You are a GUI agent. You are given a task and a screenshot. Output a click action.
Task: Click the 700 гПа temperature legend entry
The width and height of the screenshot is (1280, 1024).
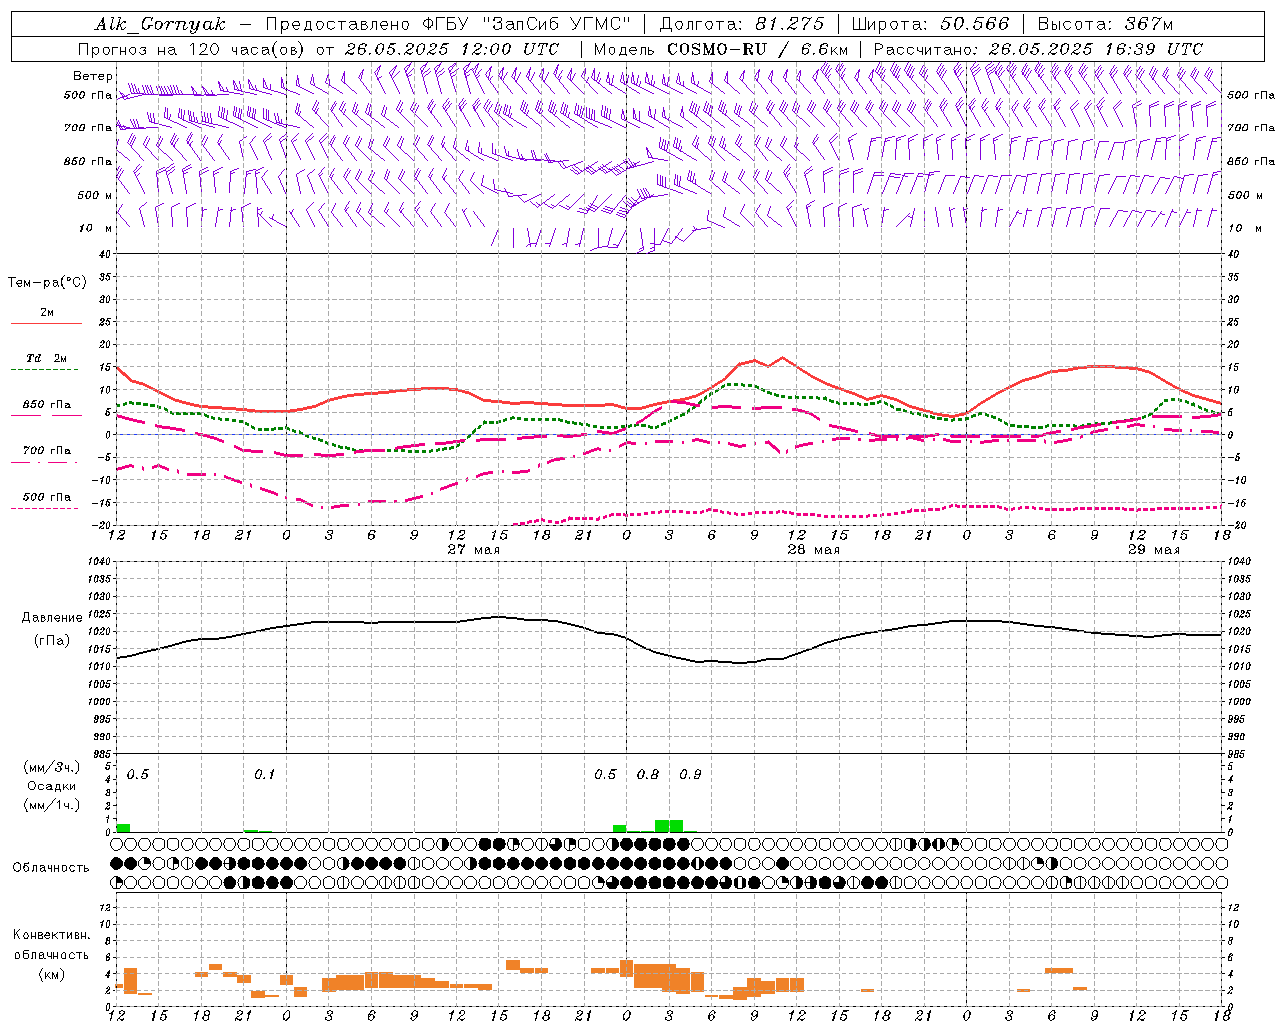(x=47, y=450)
